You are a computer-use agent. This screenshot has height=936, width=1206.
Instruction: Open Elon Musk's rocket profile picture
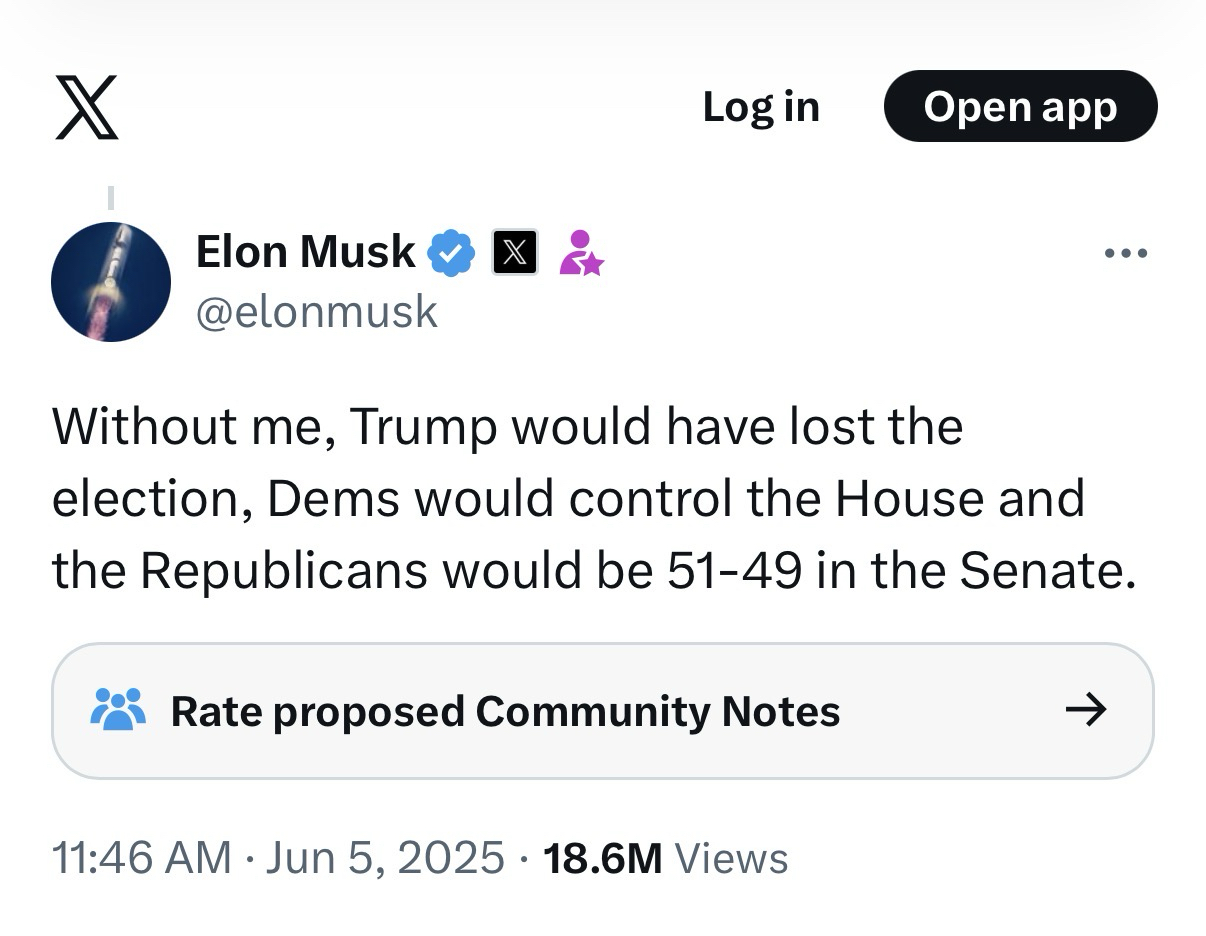pos(111,282)
